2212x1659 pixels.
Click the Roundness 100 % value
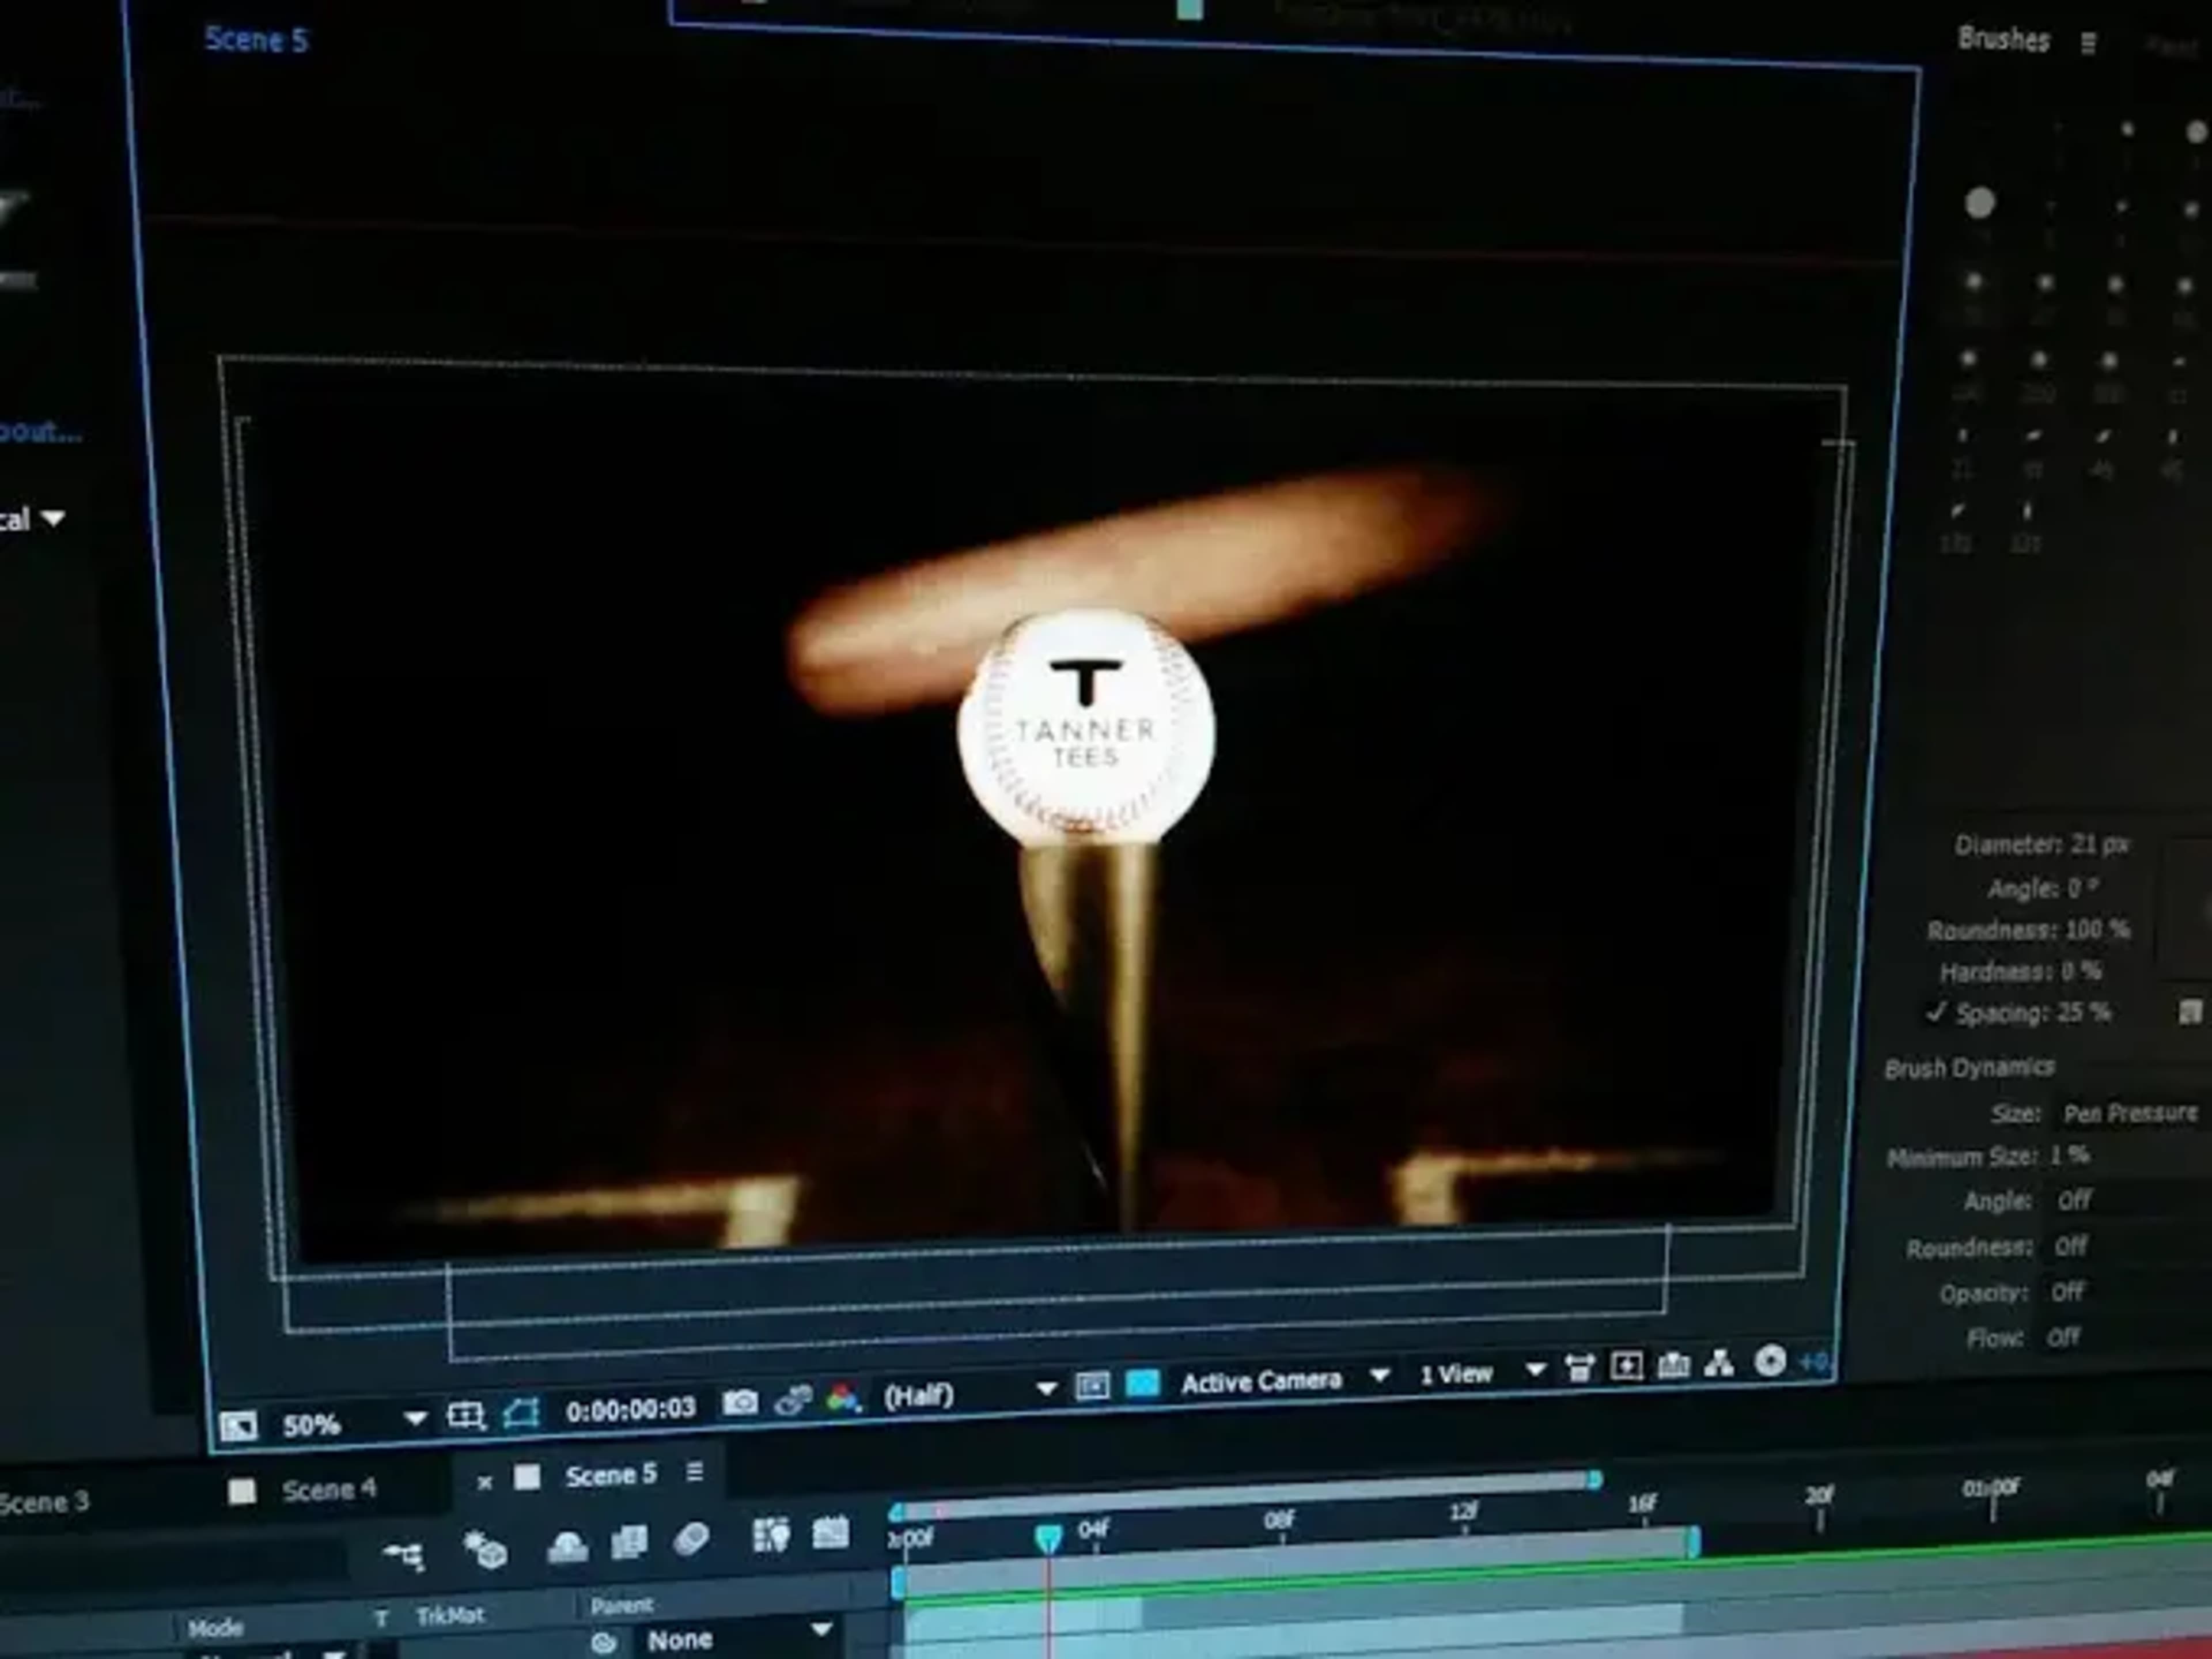2097,929
